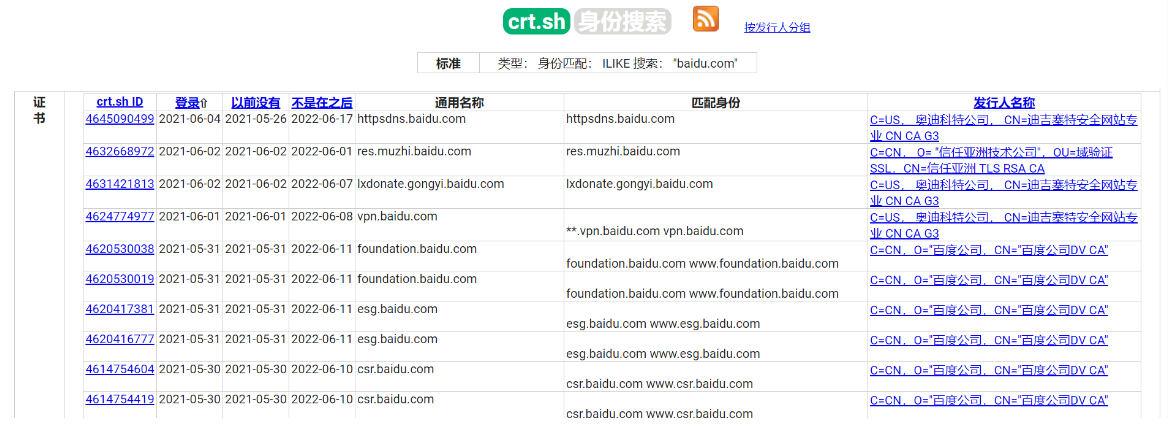Click the 2021-06-04 logged date cell
This screenshot has height=431, width=1168.
tap(190, 118)
